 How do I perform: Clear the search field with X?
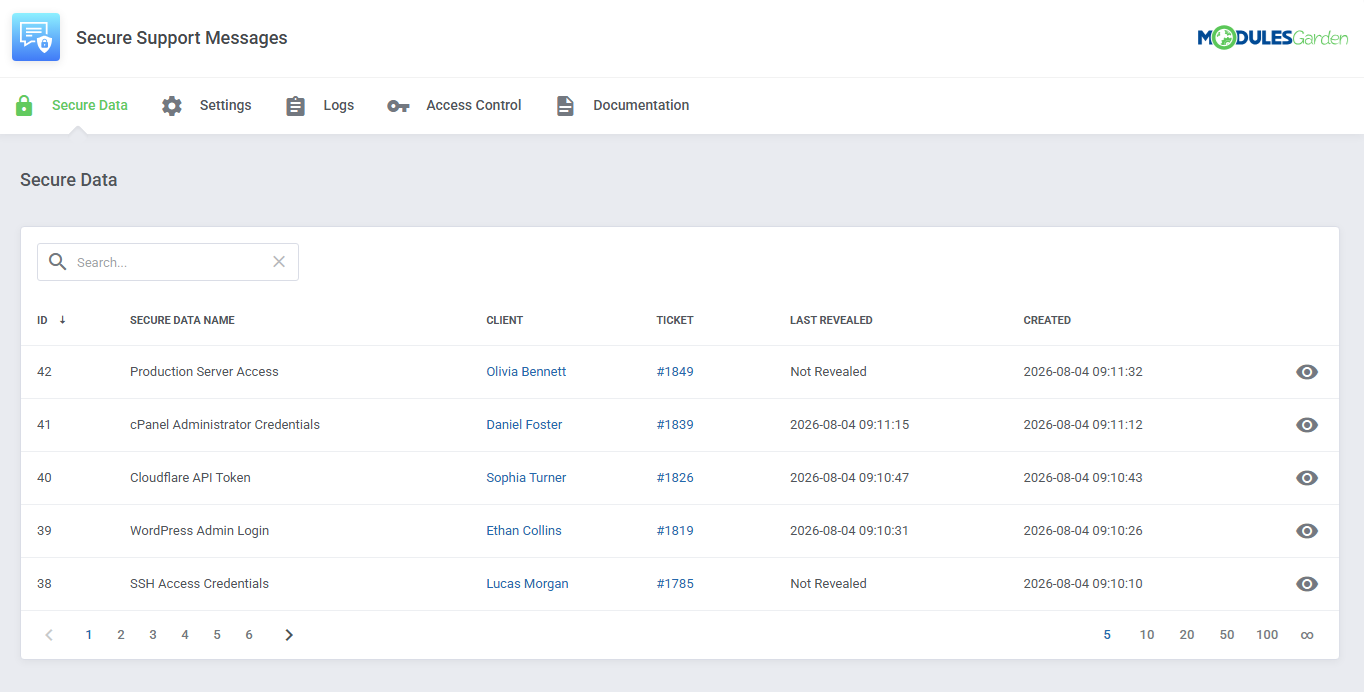279,262
